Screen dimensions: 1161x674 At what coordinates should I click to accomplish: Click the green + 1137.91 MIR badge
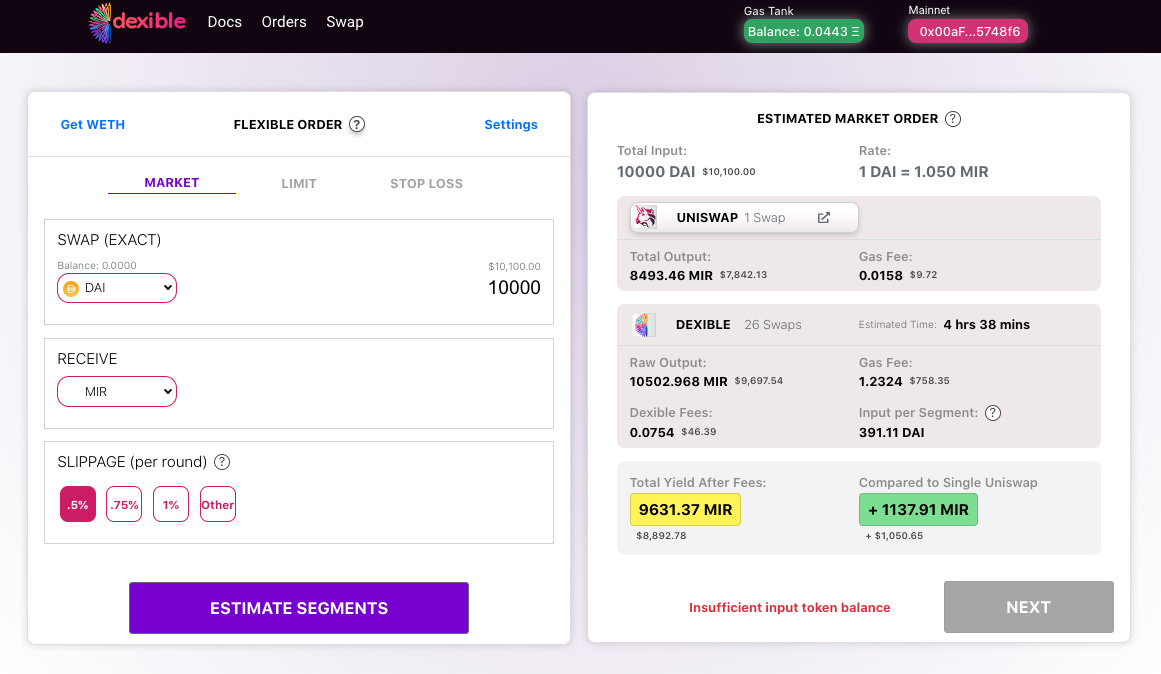[918, 510]
